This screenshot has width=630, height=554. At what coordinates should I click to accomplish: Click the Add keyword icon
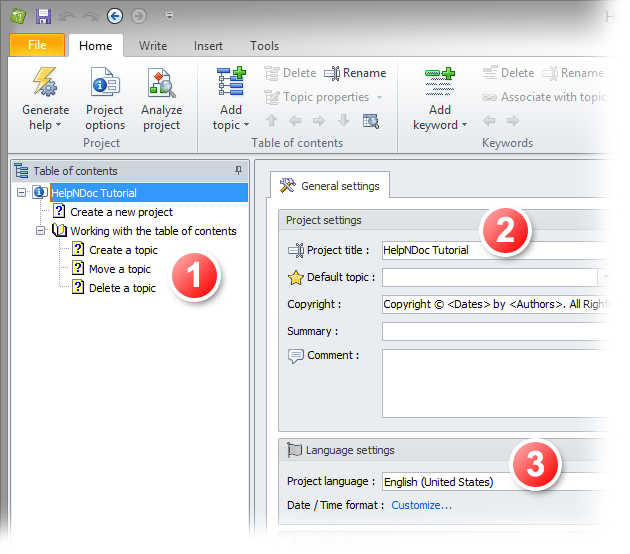pos(440,82)
